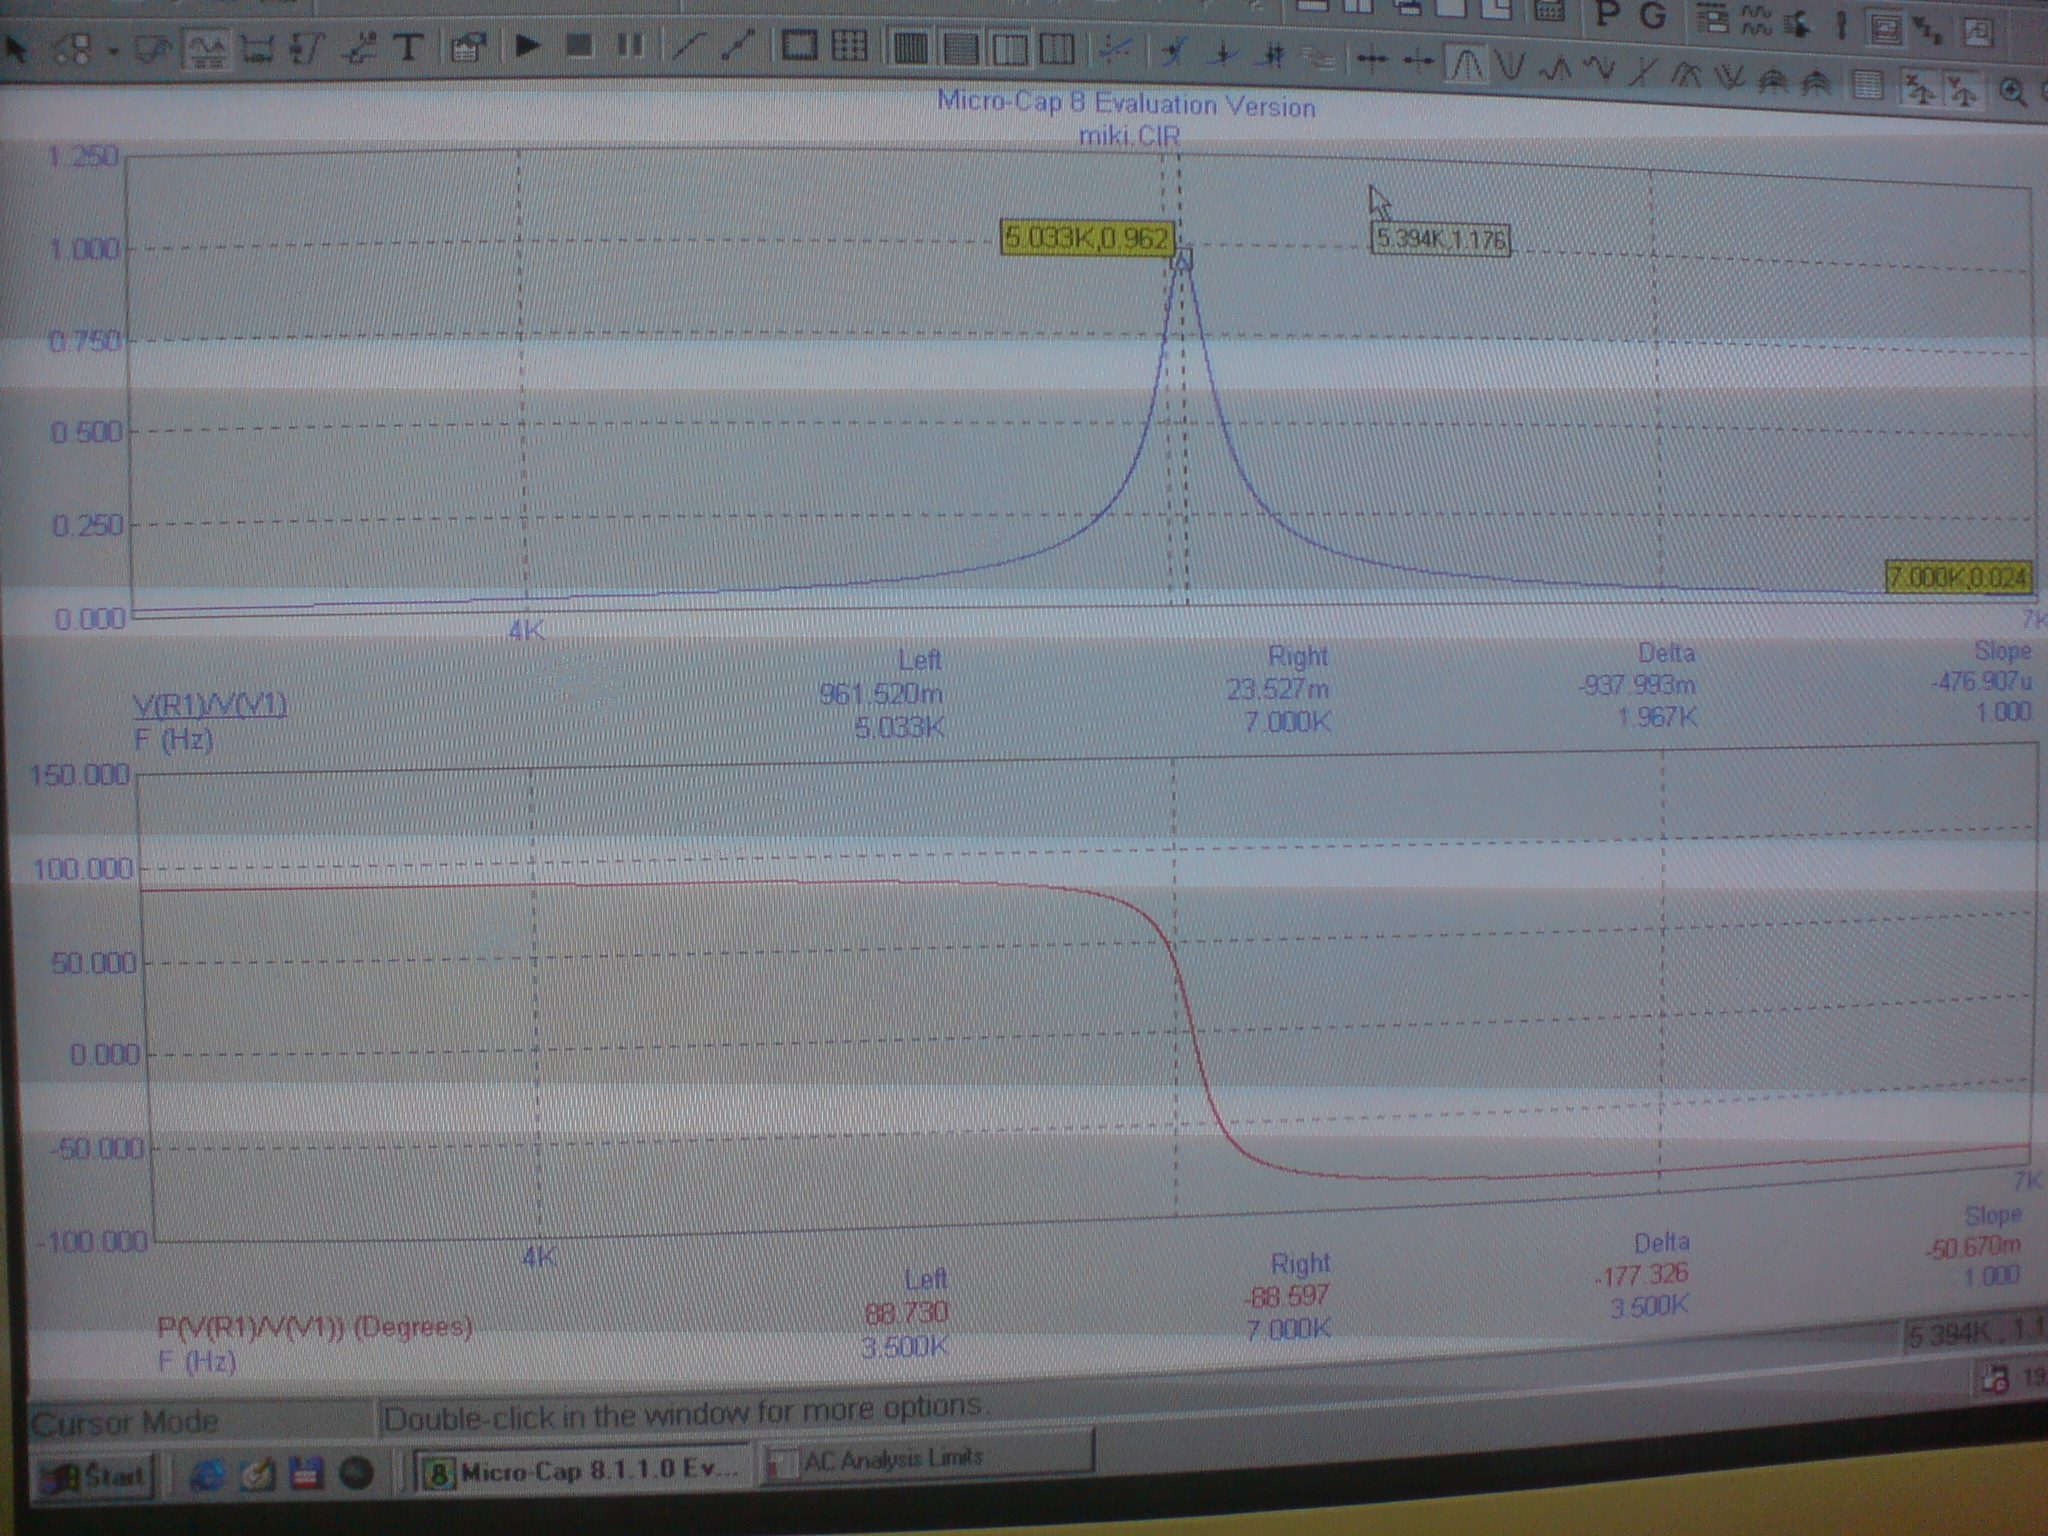
Task: Click the V(R1)/V(V1) plot label
Action: tap(210, 706)
